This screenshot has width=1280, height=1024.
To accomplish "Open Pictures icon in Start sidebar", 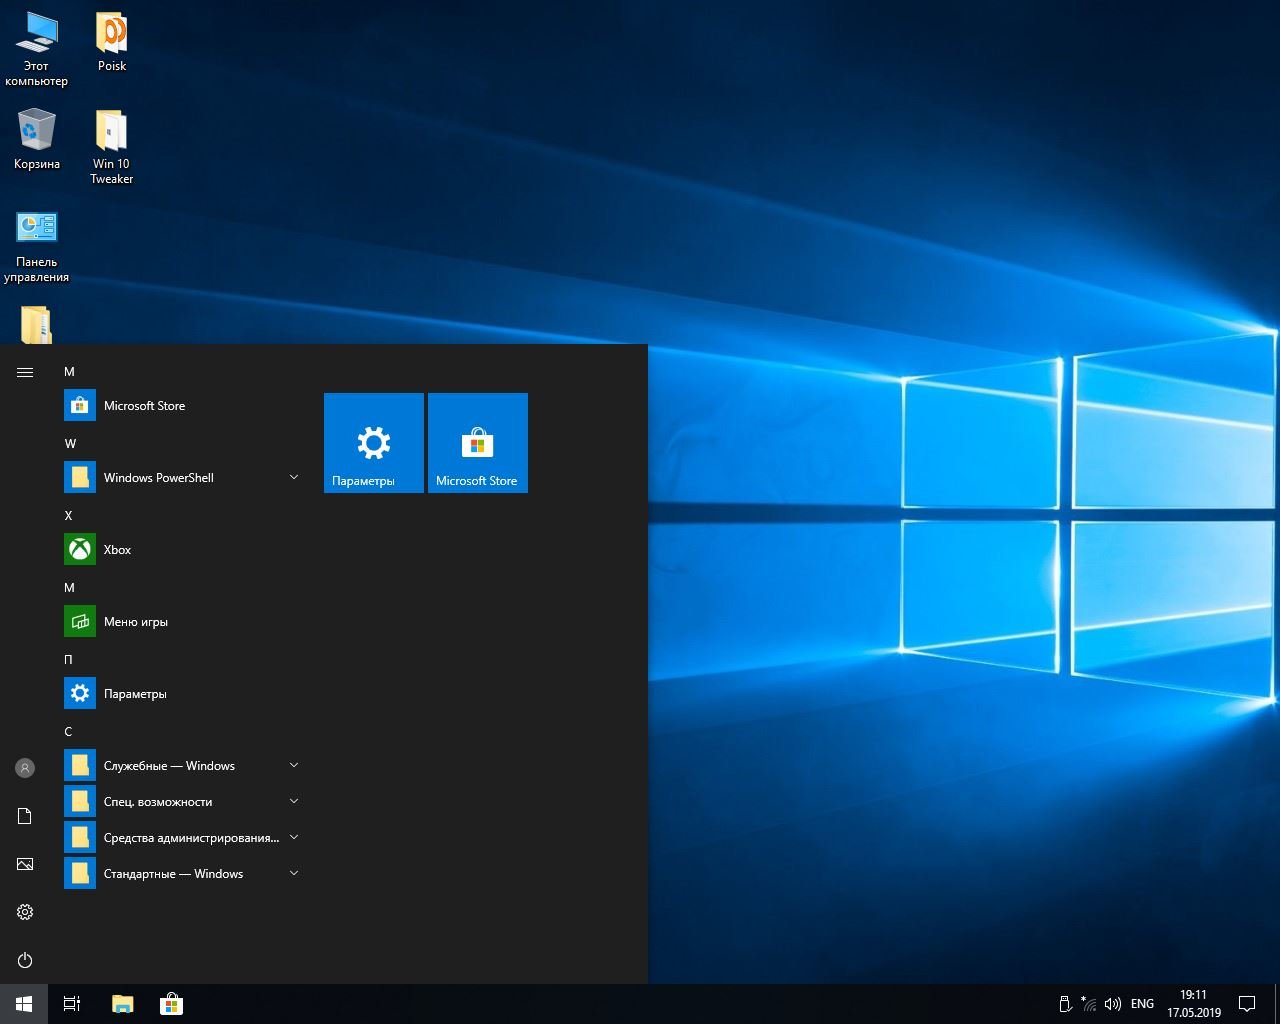I will 25,864.
